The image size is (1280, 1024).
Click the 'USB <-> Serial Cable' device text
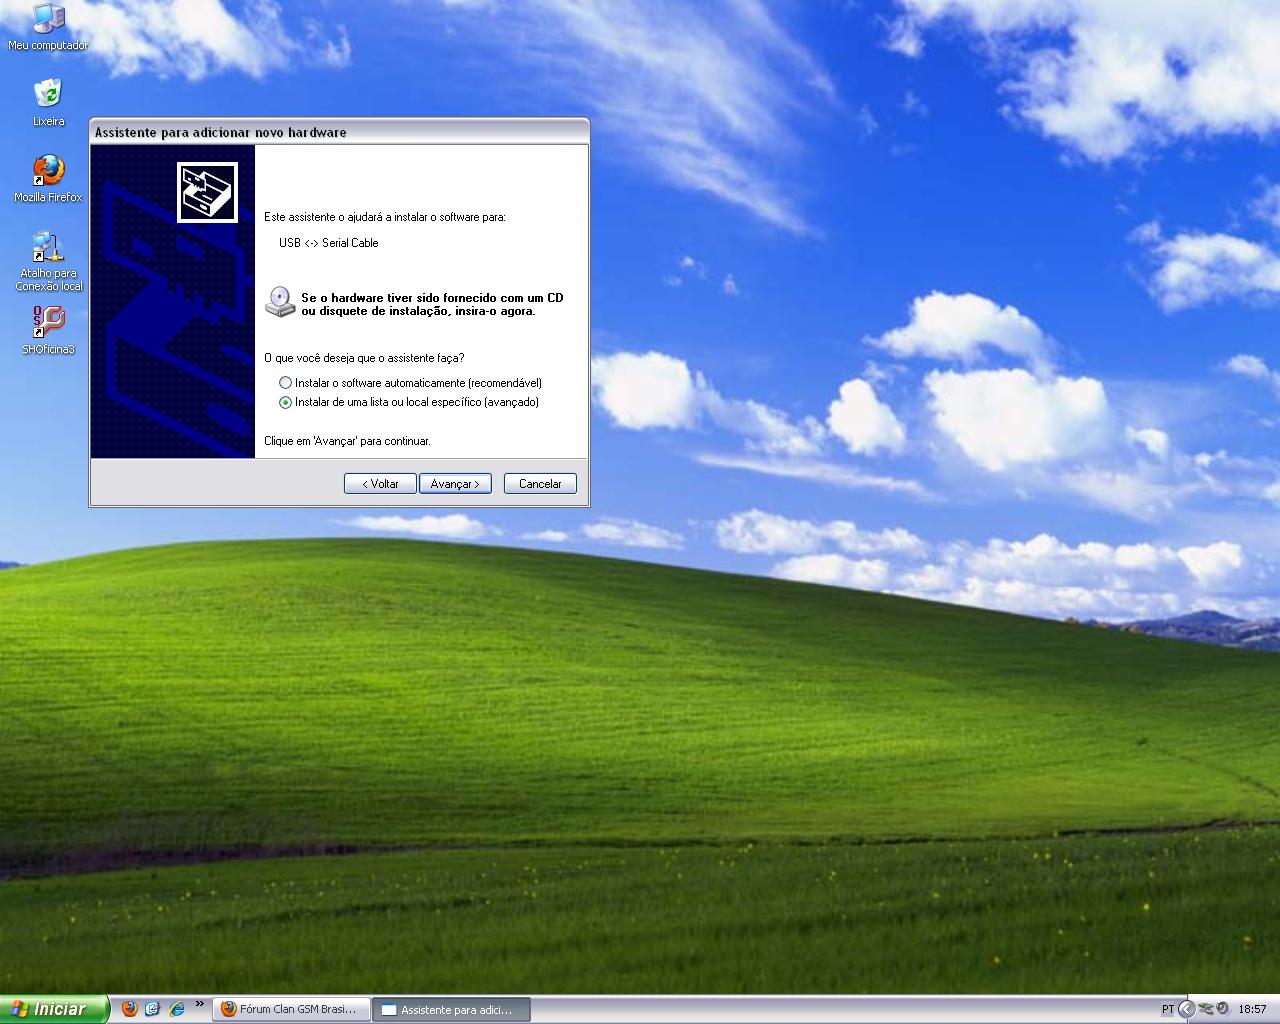coord(329,243)
